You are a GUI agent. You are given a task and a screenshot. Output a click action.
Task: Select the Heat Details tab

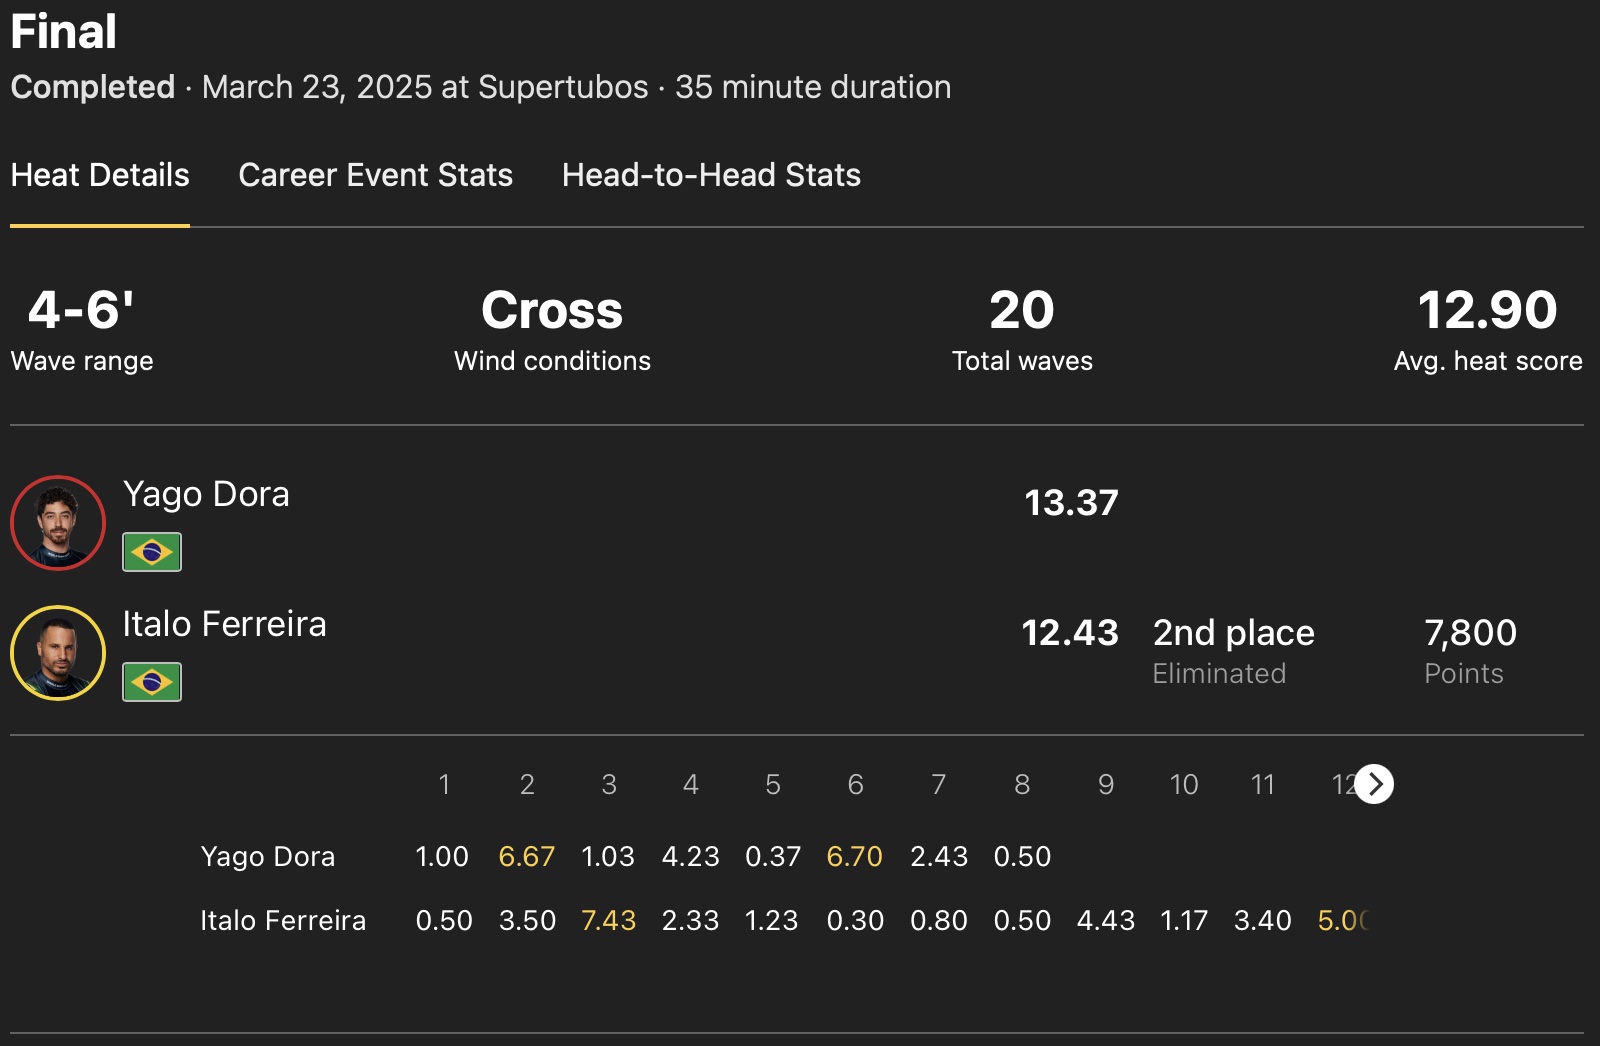pyautogui.click(x=100, y=175)
